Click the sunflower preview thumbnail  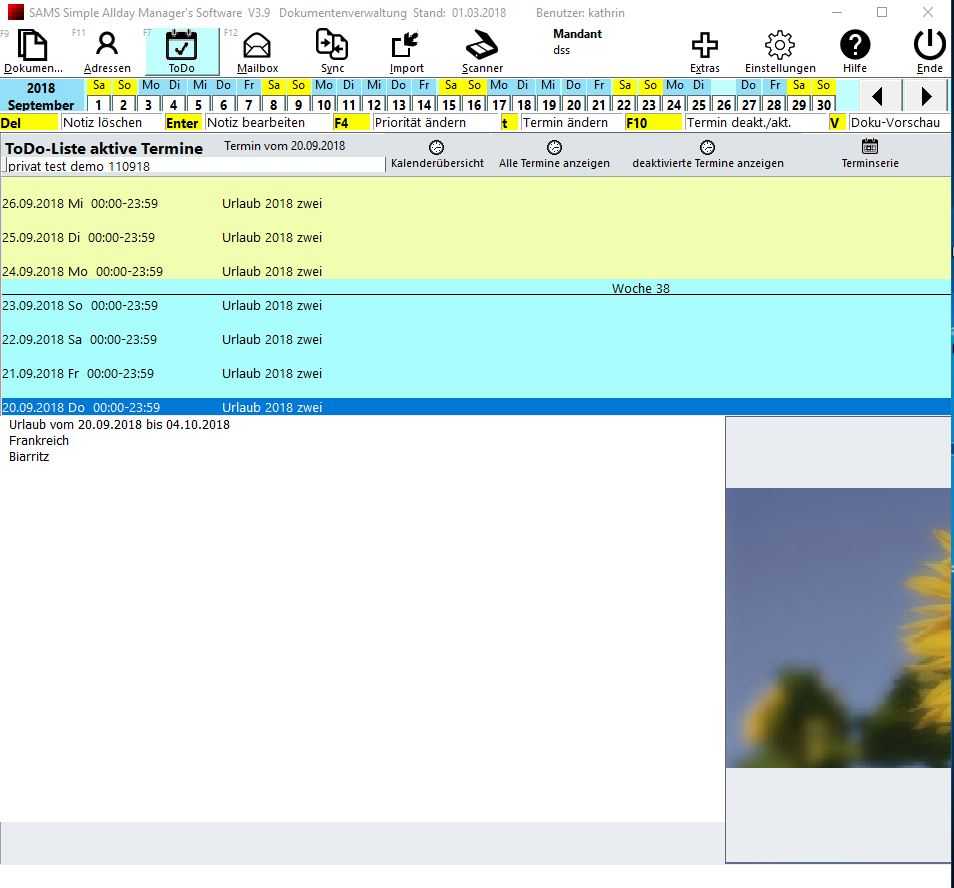tap(838, 627)
